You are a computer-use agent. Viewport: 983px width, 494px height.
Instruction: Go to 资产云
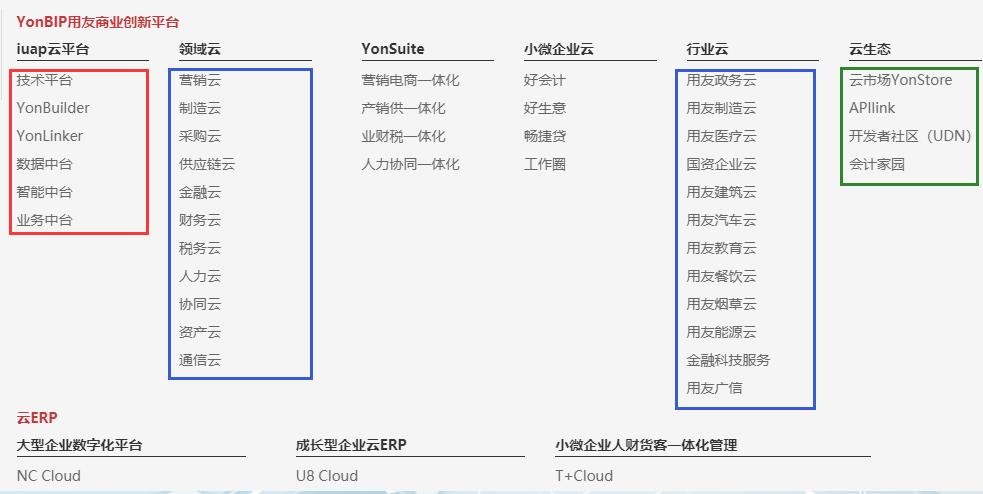200,332
